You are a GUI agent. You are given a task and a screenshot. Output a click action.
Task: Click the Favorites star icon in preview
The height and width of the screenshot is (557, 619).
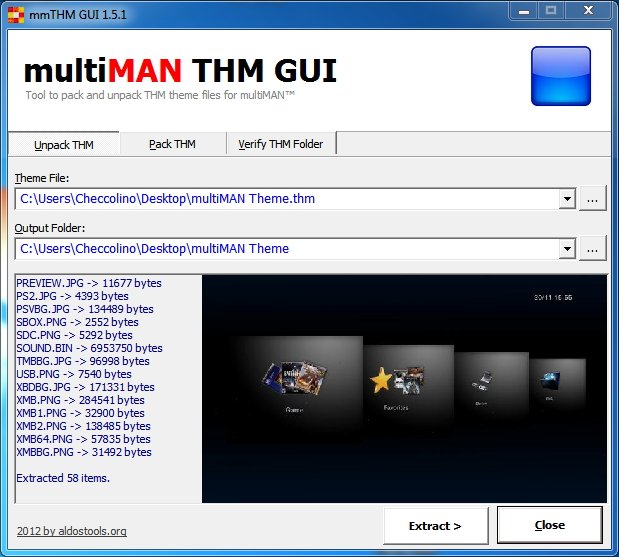tap(381, 380)
